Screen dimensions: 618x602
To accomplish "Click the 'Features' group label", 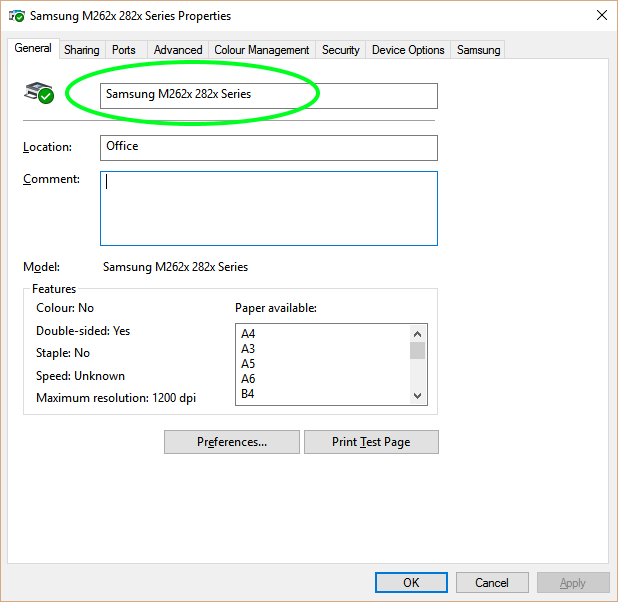I will click(54, 289).
